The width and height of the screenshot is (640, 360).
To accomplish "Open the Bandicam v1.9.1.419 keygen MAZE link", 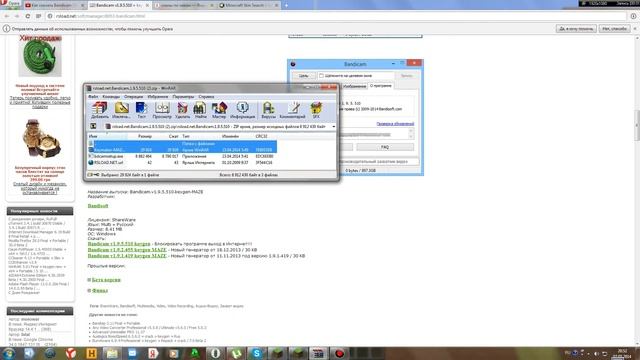I will 127,256.
